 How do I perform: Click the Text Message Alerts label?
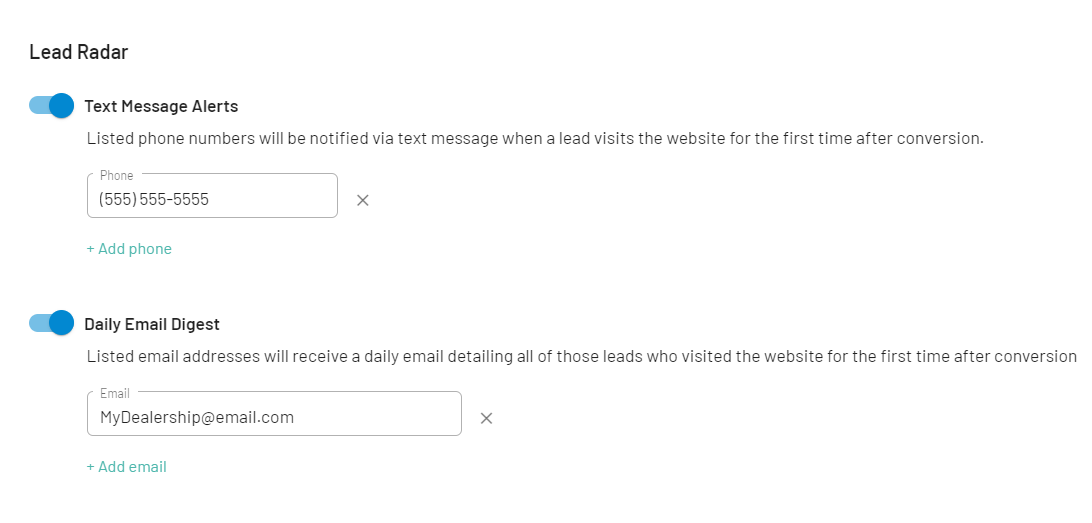[161, 106]
